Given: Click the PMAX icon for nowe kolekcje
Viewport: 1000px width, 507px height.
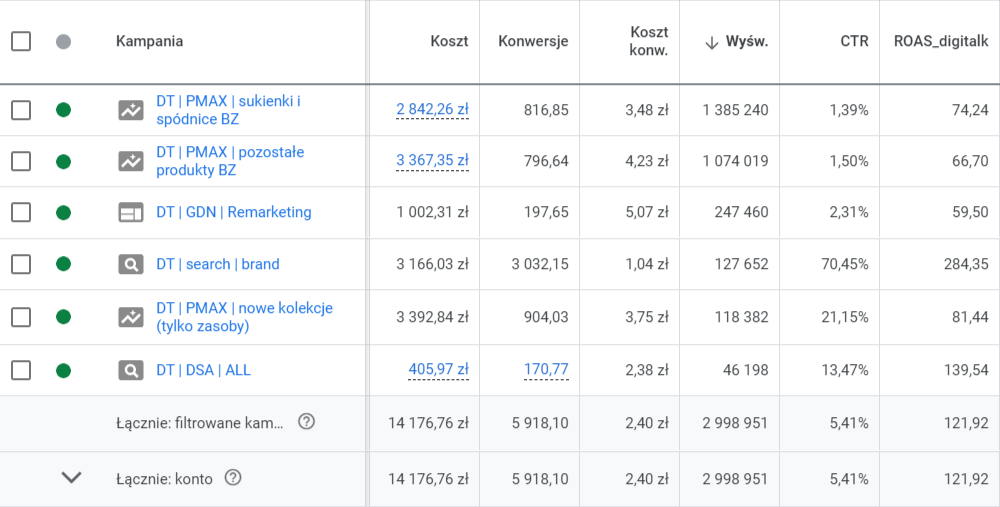Looking at the screenshot, I should pyautogui.click(x=131, y=317).
